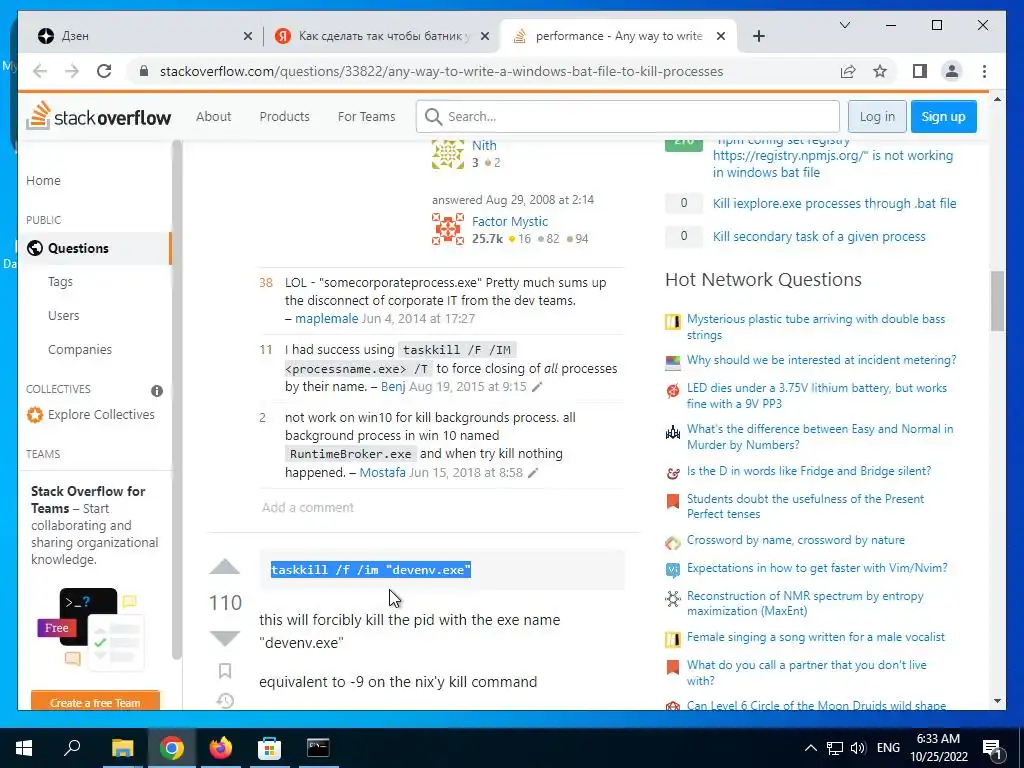
Task: Focus the Stack Overflow search field
Action: [x=628, y=116]
